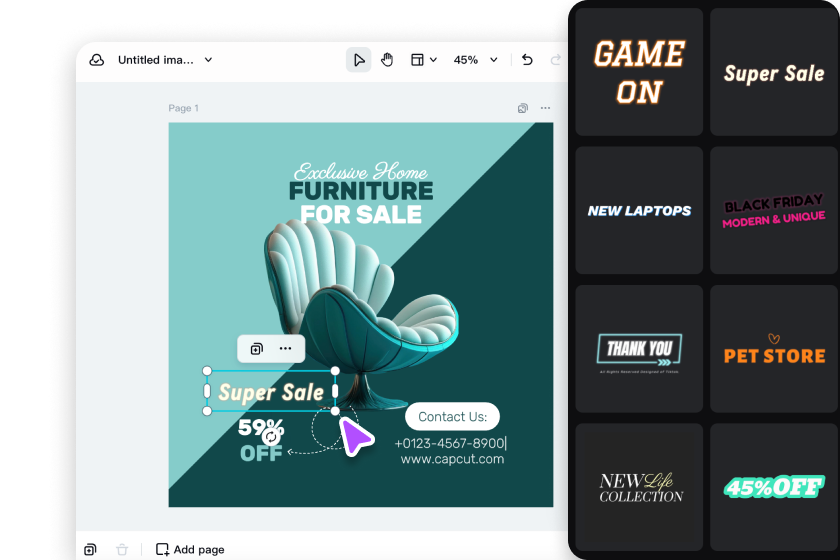
Task: Choose the PET STORE text template
Action: 774,349
